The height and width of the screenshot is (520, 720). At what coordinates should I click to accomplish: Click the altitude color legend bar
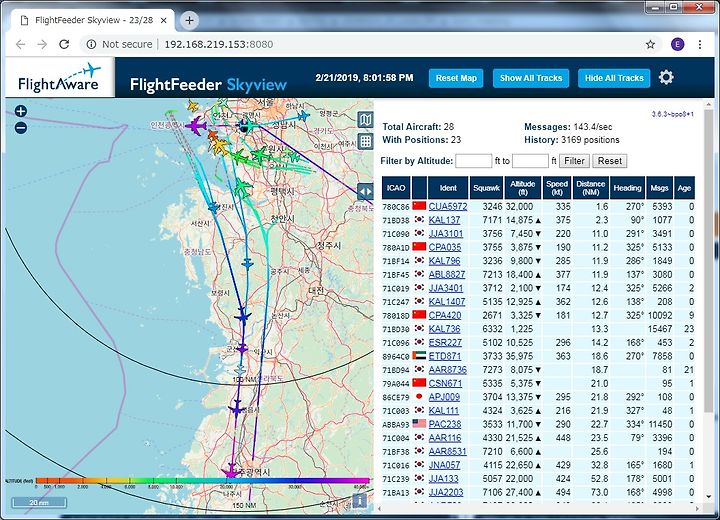click(x=202, y=480)
